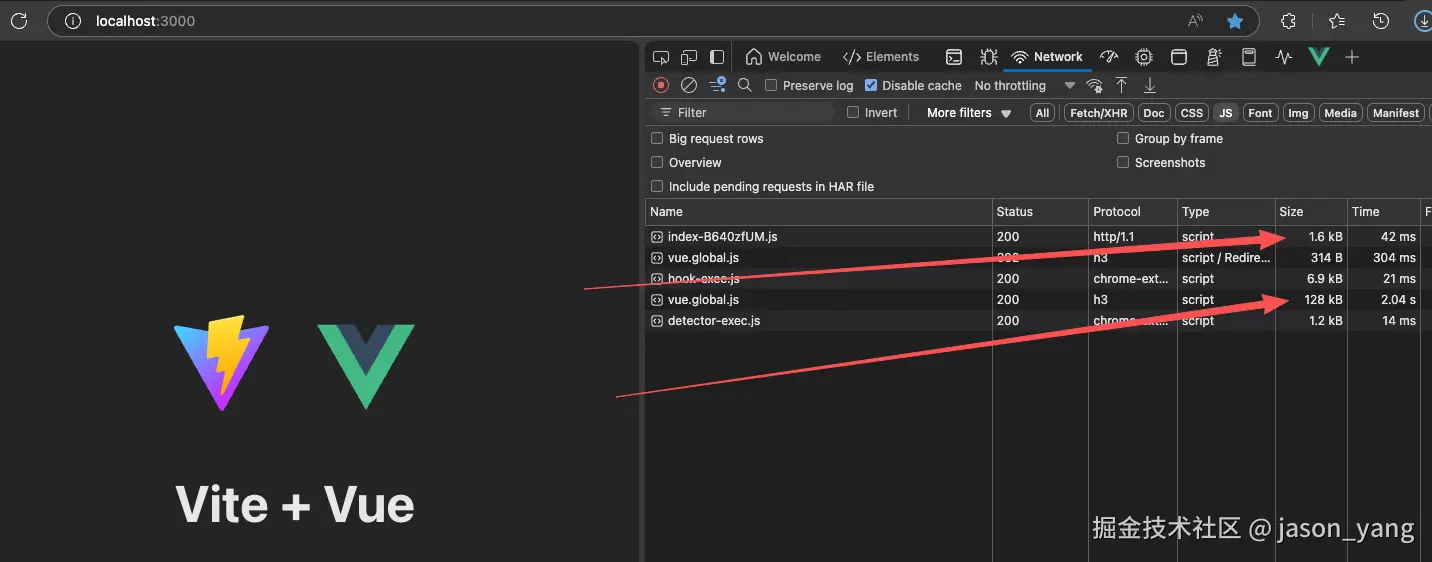
Task: Add another tool with the plus icon
Action: (1352, 57)
